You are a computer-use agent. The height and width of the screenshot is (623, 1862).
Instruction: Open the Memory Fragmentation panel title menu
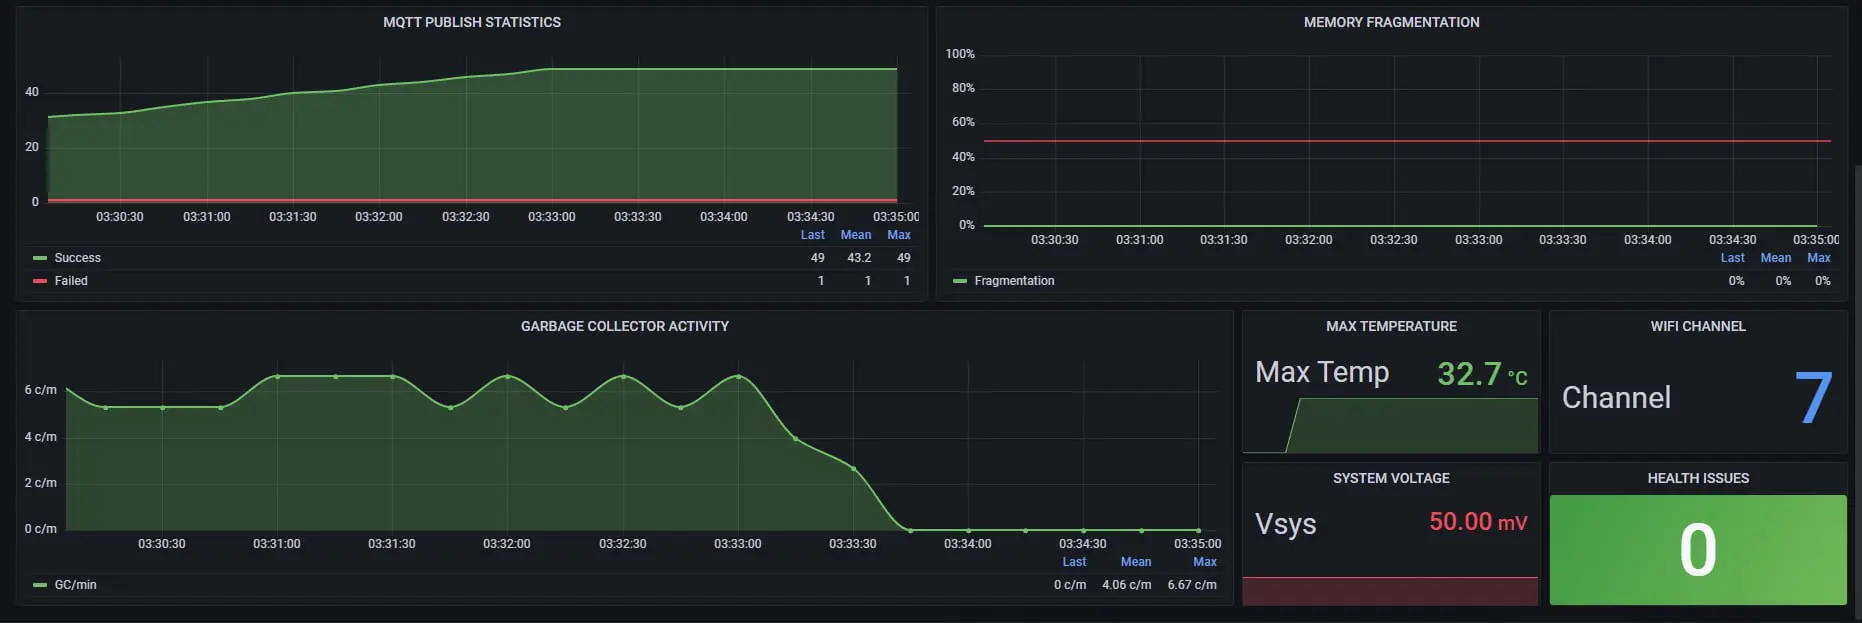click(x=1391, y=22)
